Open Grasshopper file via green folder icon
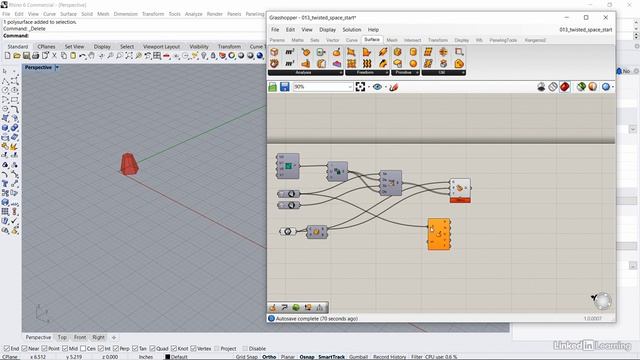This screenshot has height=360, width=640. (x=272, y=87)
